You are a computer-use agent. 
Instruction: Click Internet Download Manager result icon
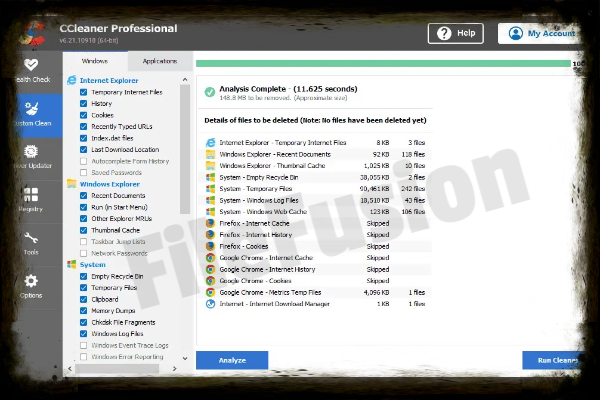pos(210,304)
